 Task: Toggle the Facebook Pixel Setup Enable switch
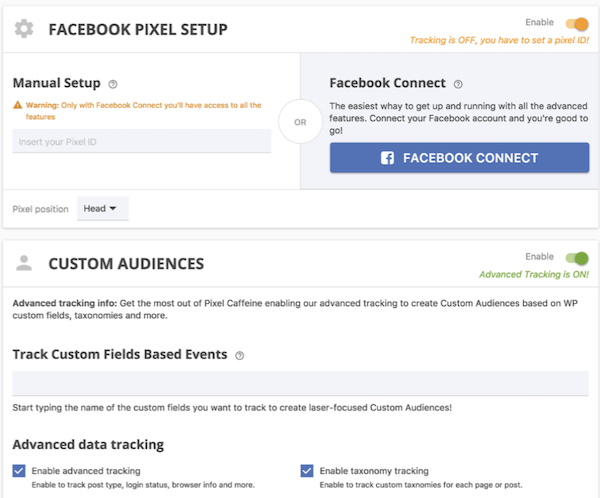pos(577,24)
